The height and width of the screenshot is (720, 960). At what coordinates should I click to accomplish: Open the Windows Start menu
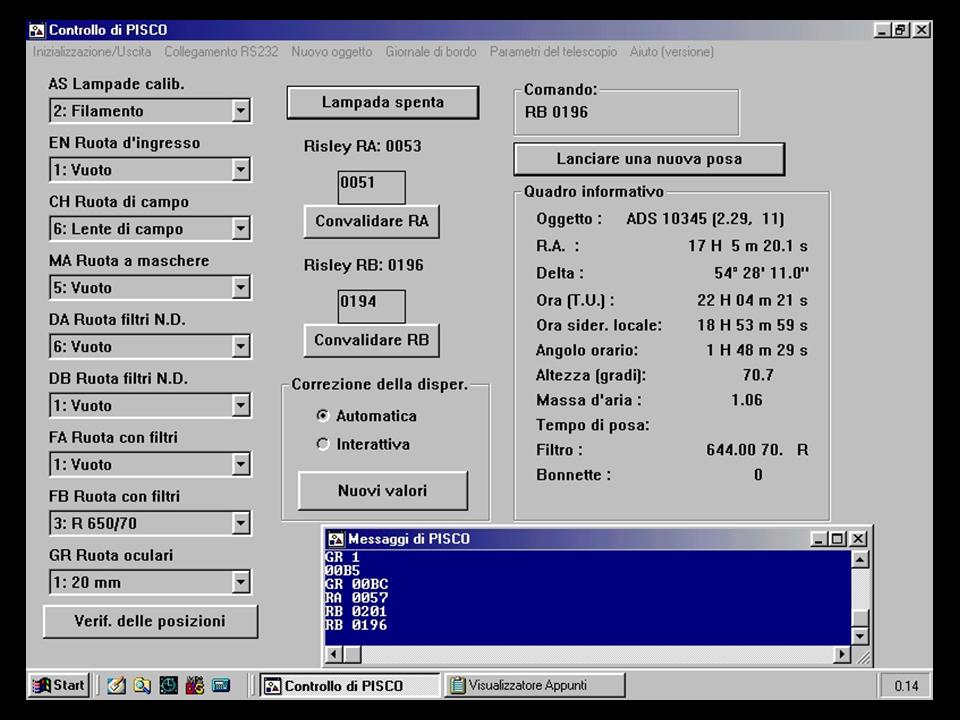point(59,685)
